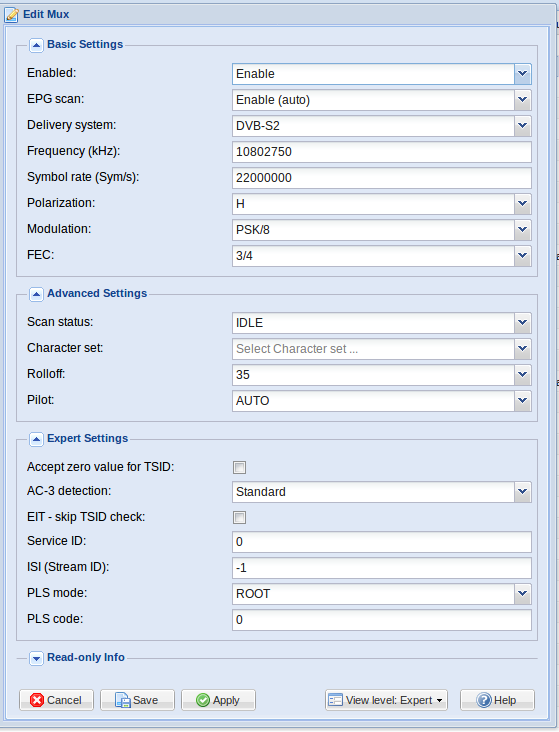Click the Save floppy disk icon
Screen dimensions: 559x732
tap(122, 700)
